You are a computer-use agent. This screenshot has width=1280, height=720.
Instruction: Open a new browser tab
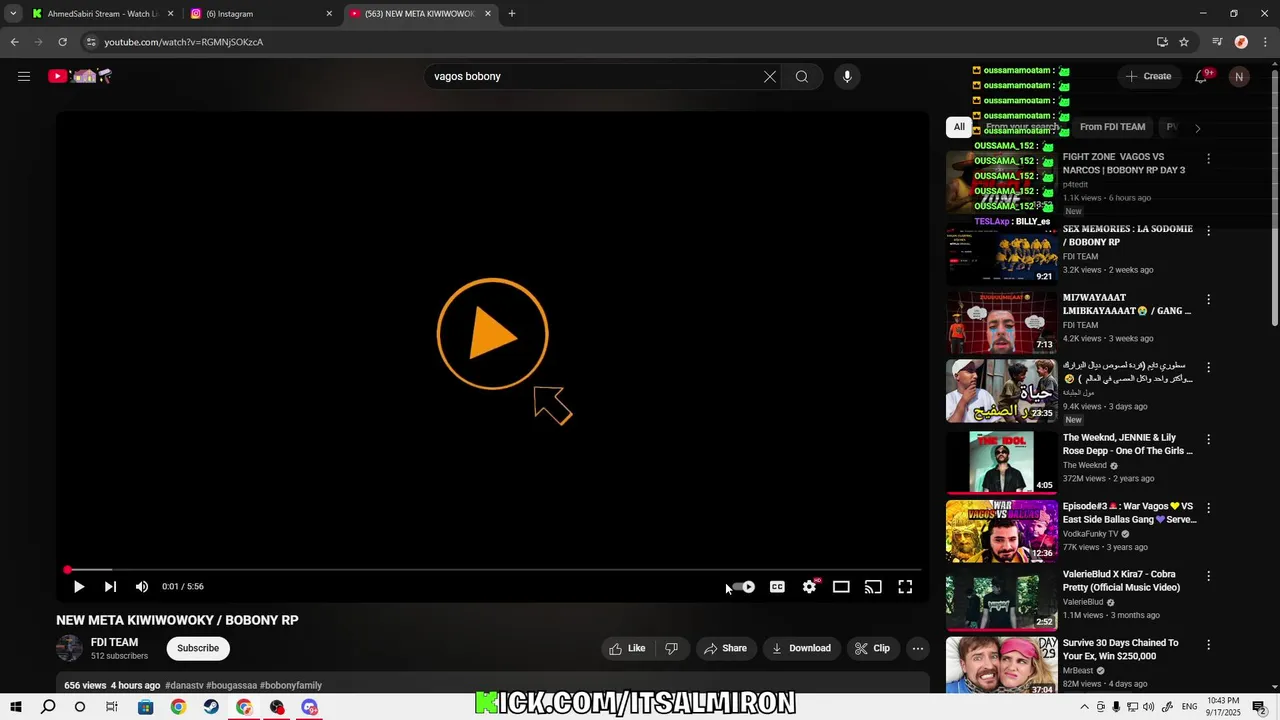coord(512,14)
